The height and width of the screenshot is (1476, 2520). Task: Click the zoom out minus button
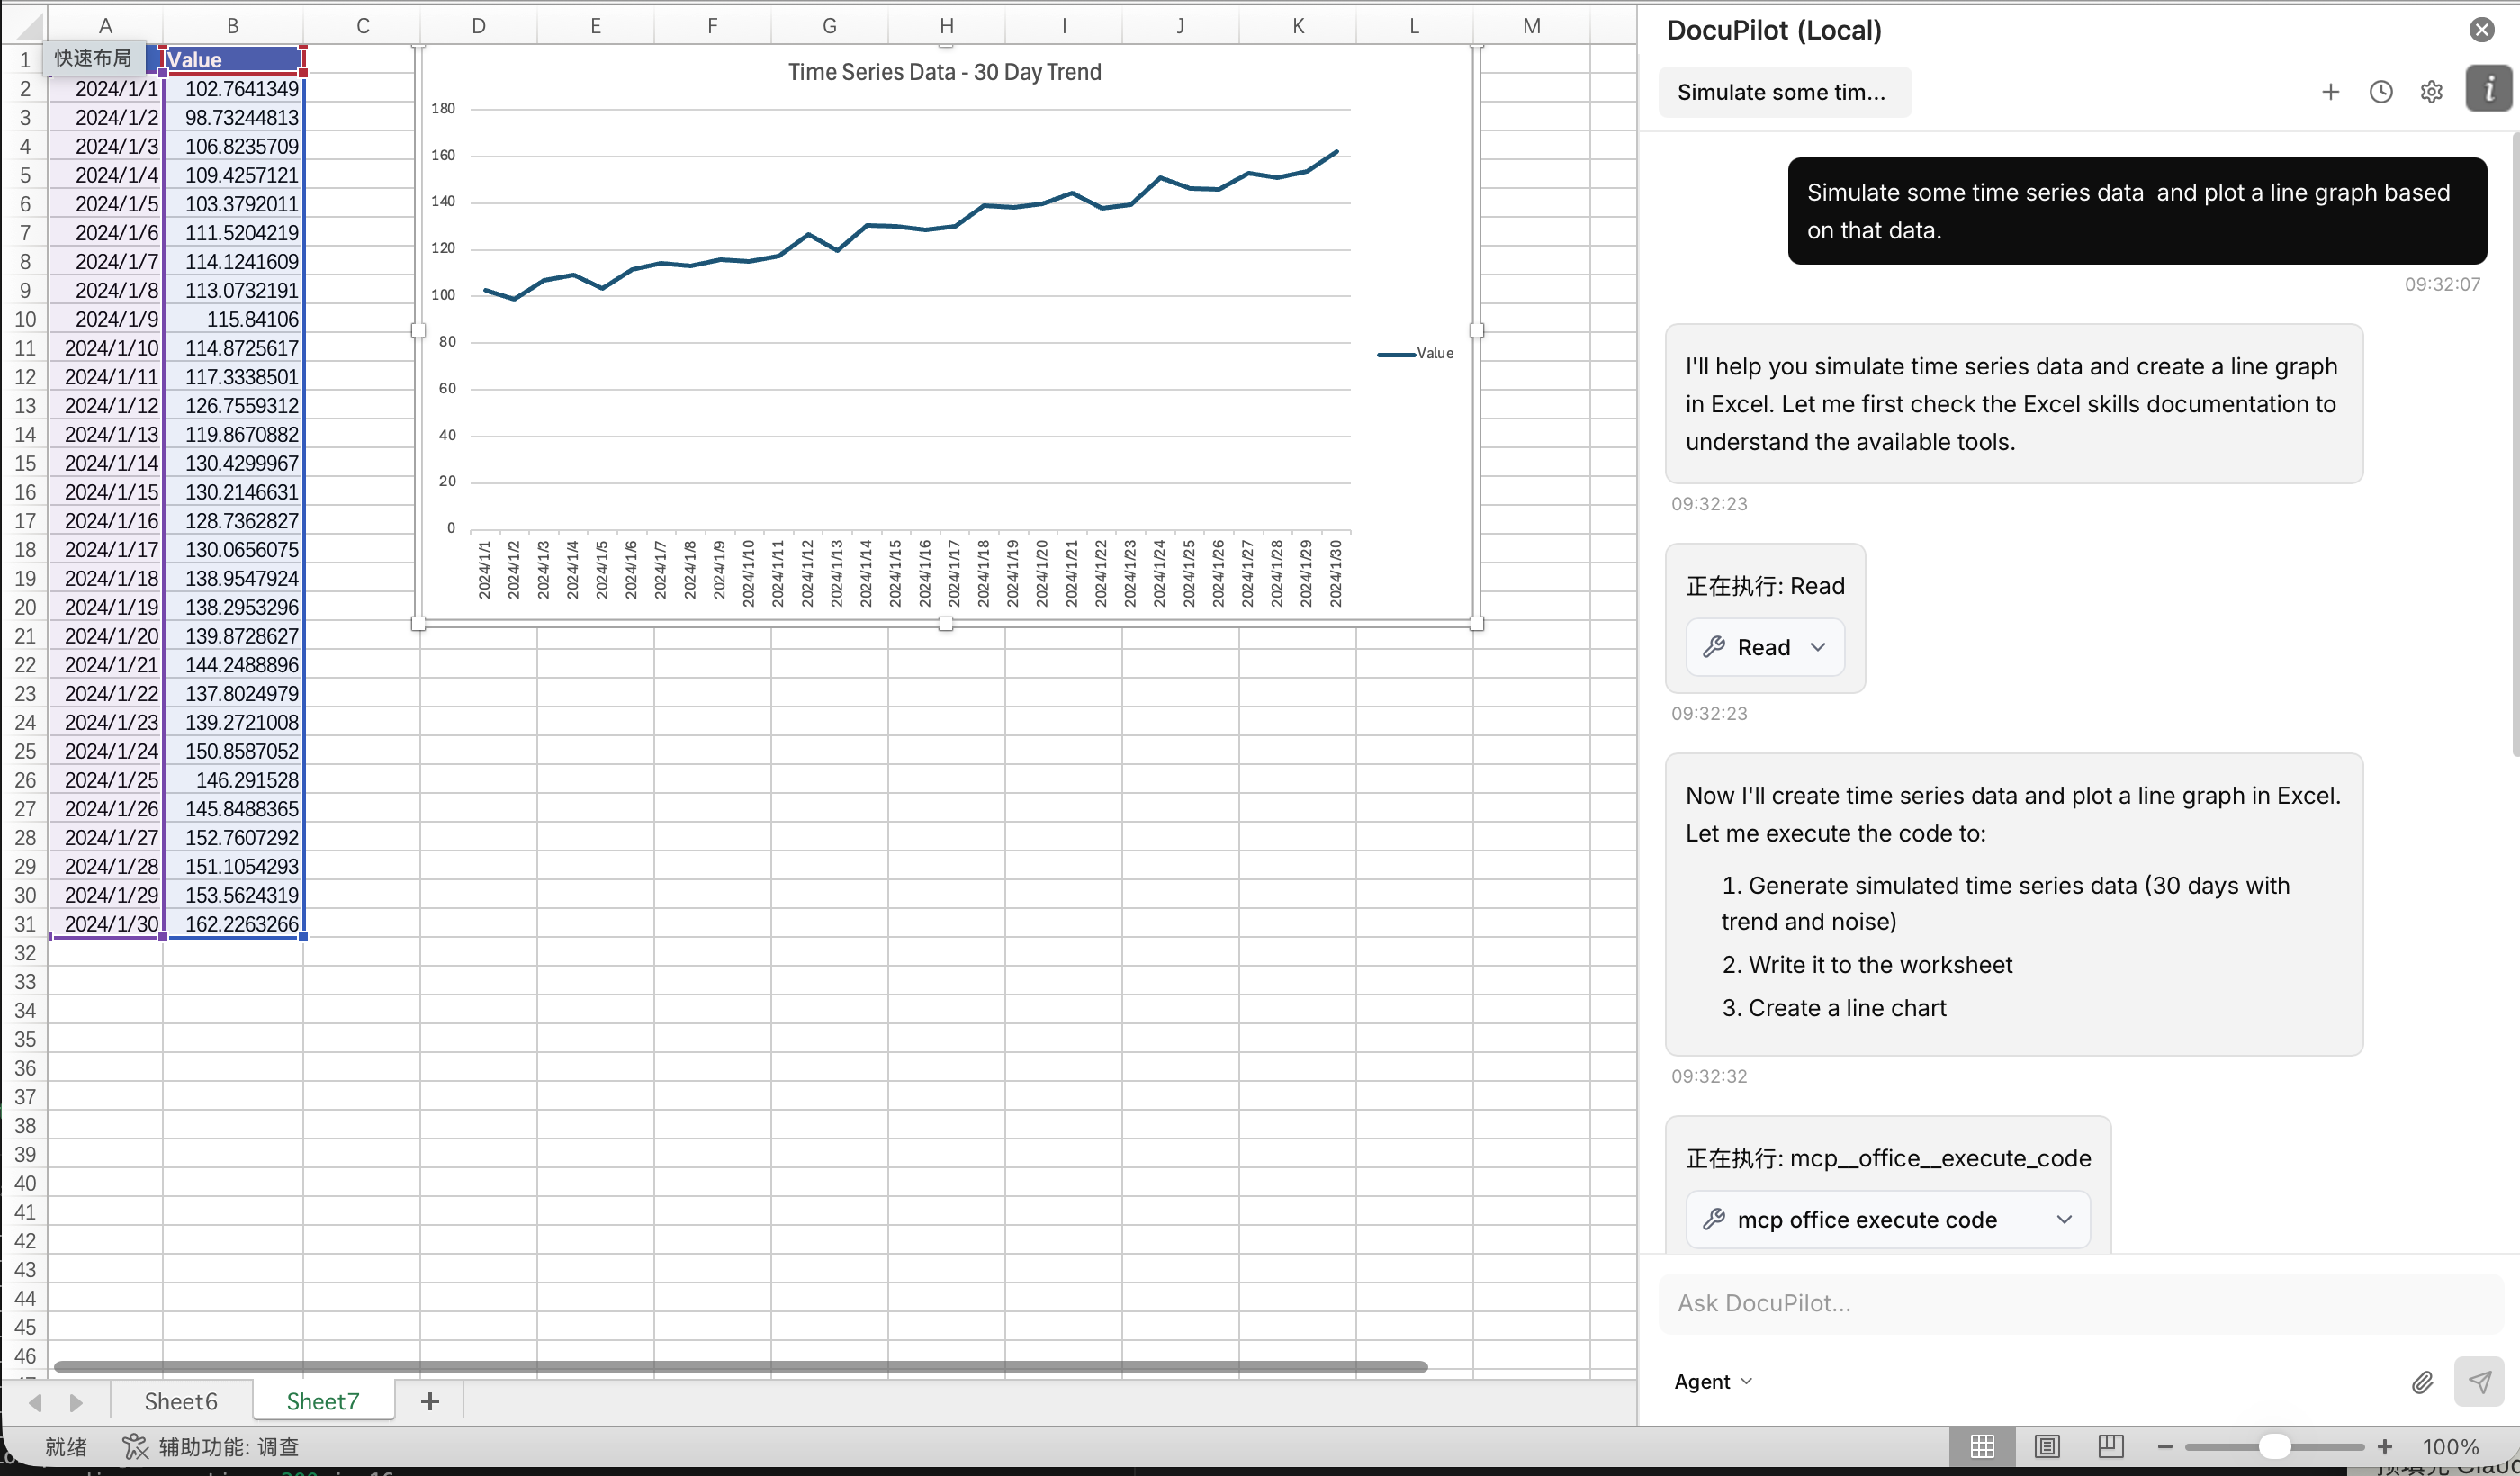point(2165,1446)
